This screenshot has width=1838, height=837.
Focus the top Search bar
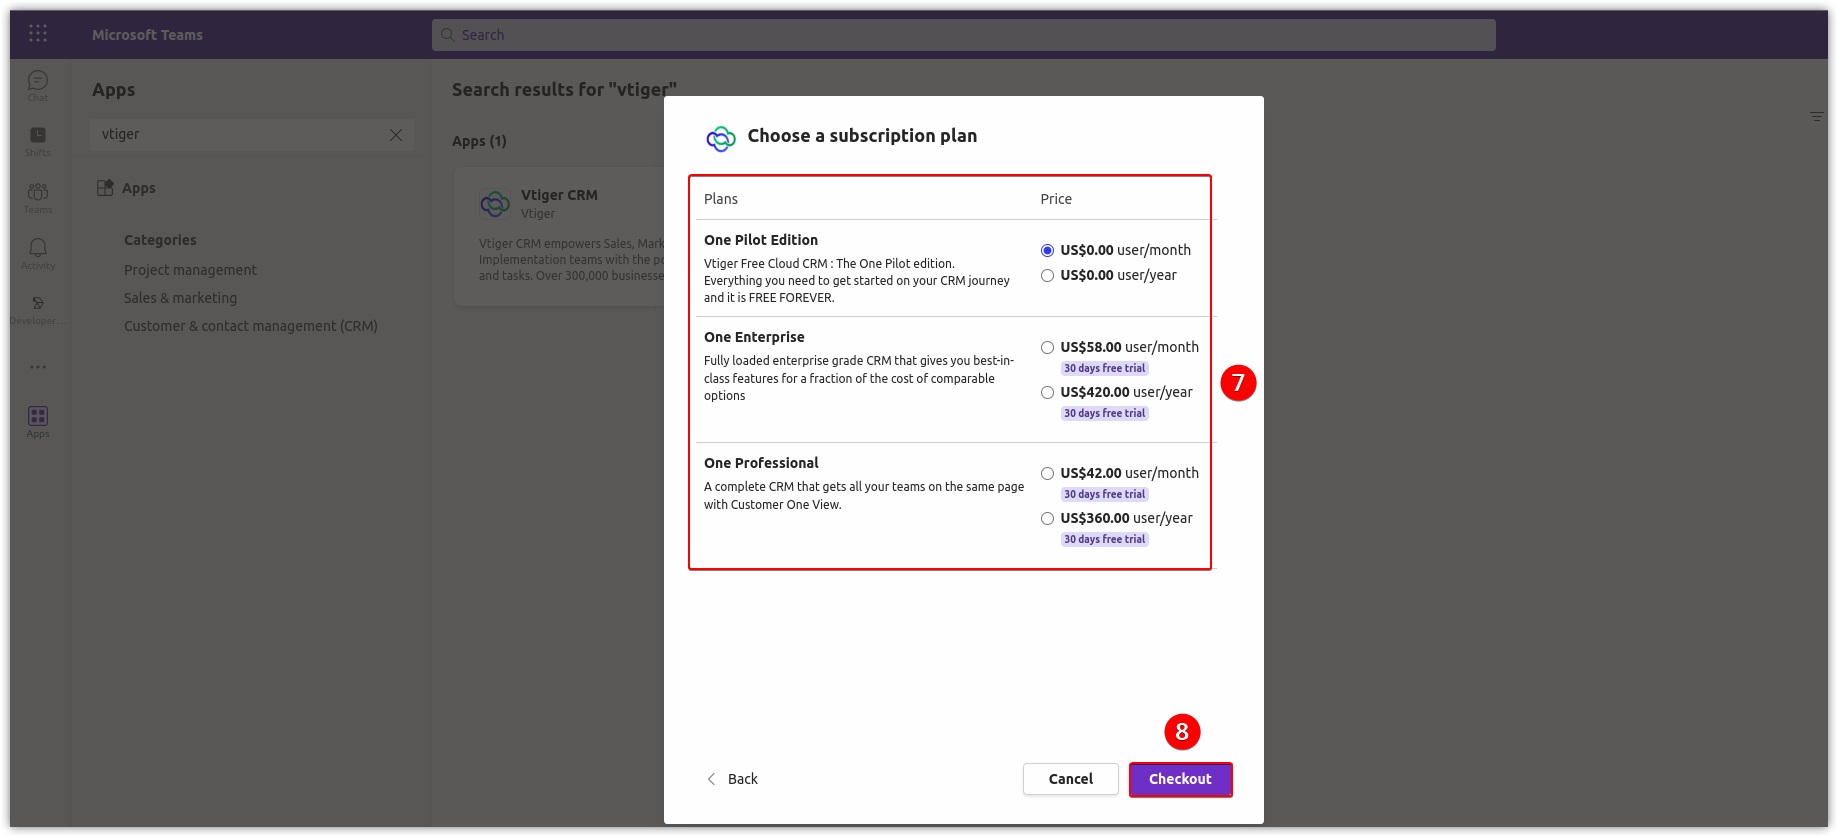click(964, 35)
